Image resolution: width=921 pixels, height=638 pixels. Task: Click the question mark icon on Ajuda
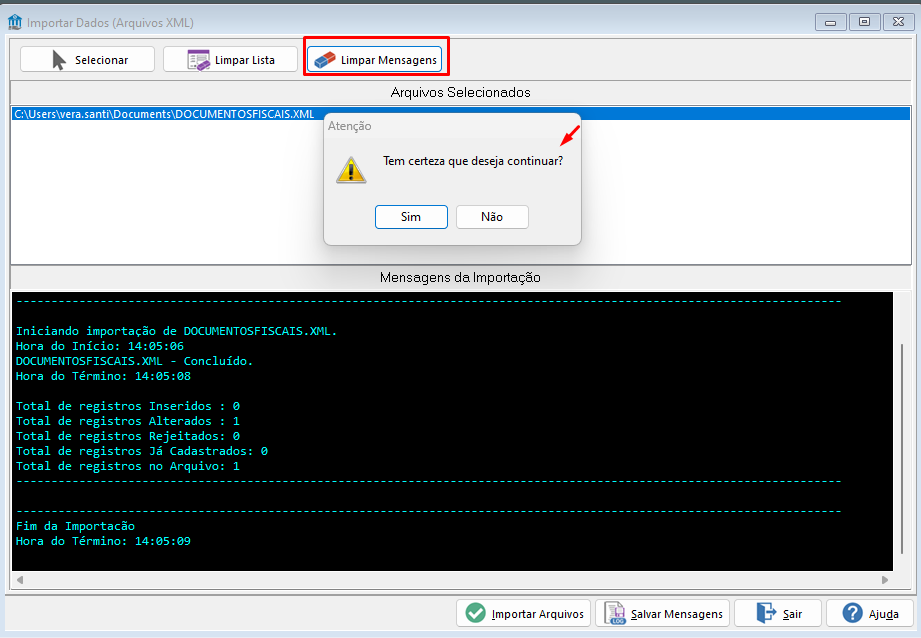click(852, 613)
